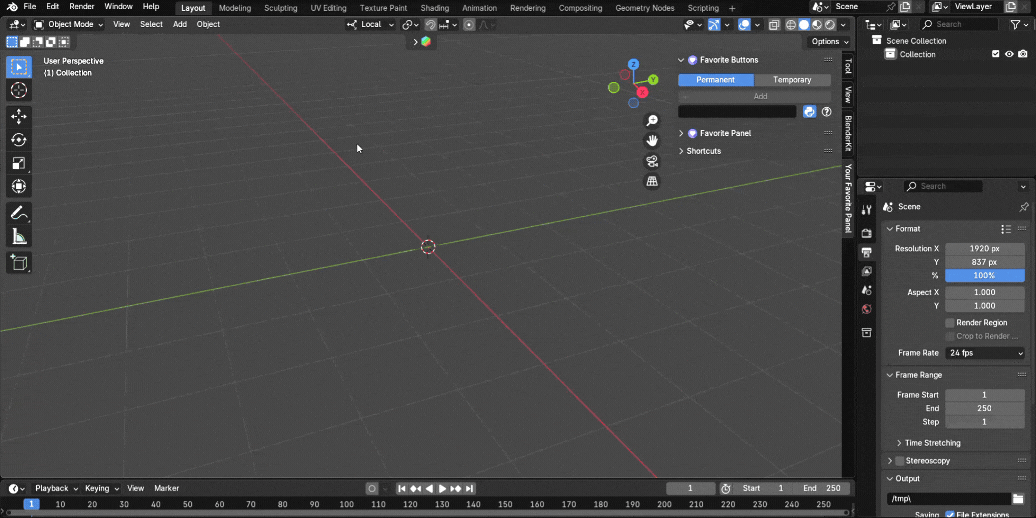Open the viewport Options dropdown
Image resolution: width=1036 pixels, height=518 pixels.
pyautogui.click(x=830, y=41)
